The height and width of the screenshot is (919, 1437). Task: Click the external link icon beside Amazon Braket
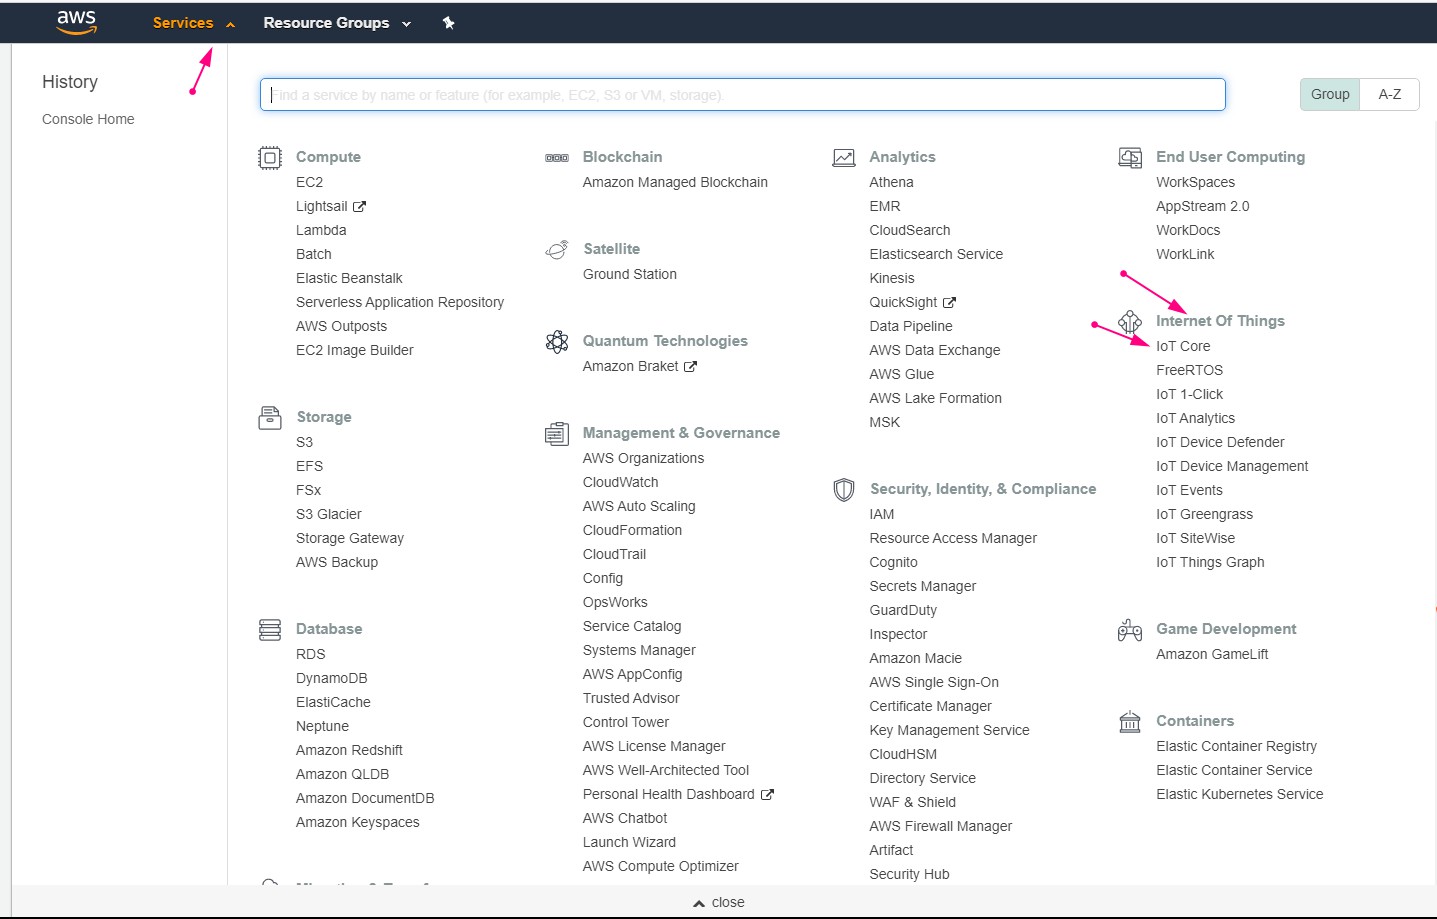[691, 367]
